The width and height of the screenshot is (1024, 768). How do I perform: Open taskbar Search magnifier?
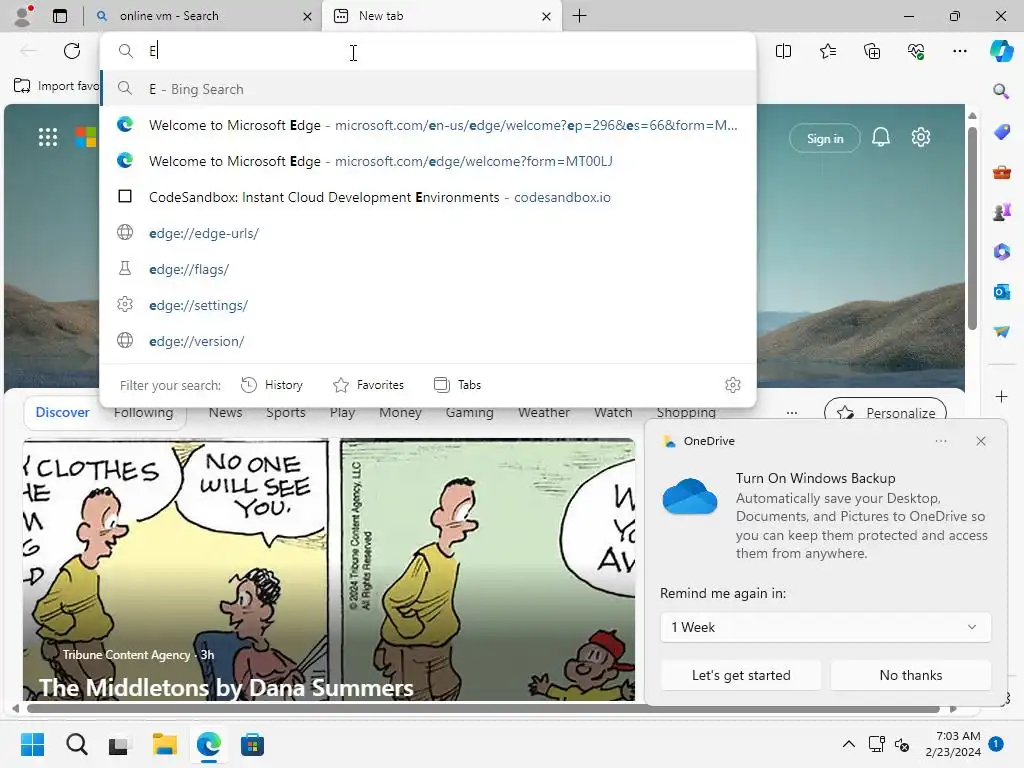point(76,744)
